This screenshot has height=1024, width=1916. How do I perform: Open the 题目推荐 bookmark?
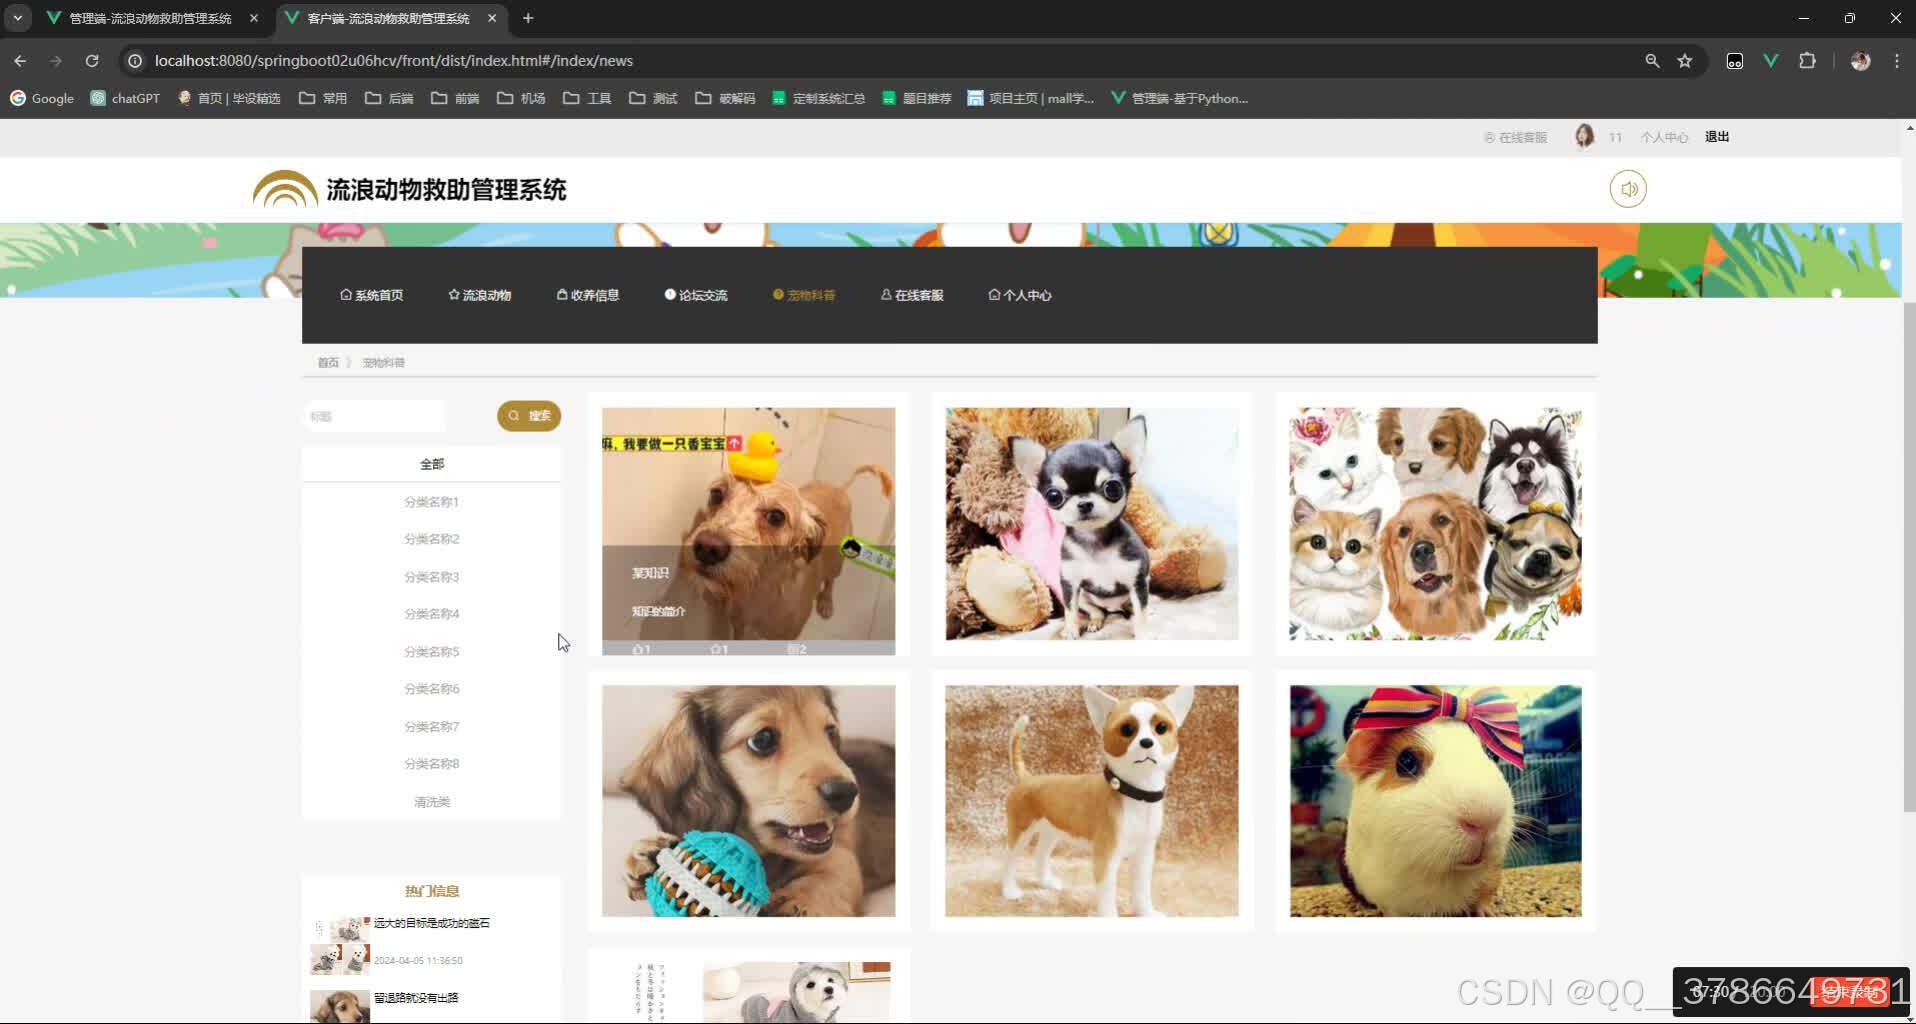tap(916, 98)
